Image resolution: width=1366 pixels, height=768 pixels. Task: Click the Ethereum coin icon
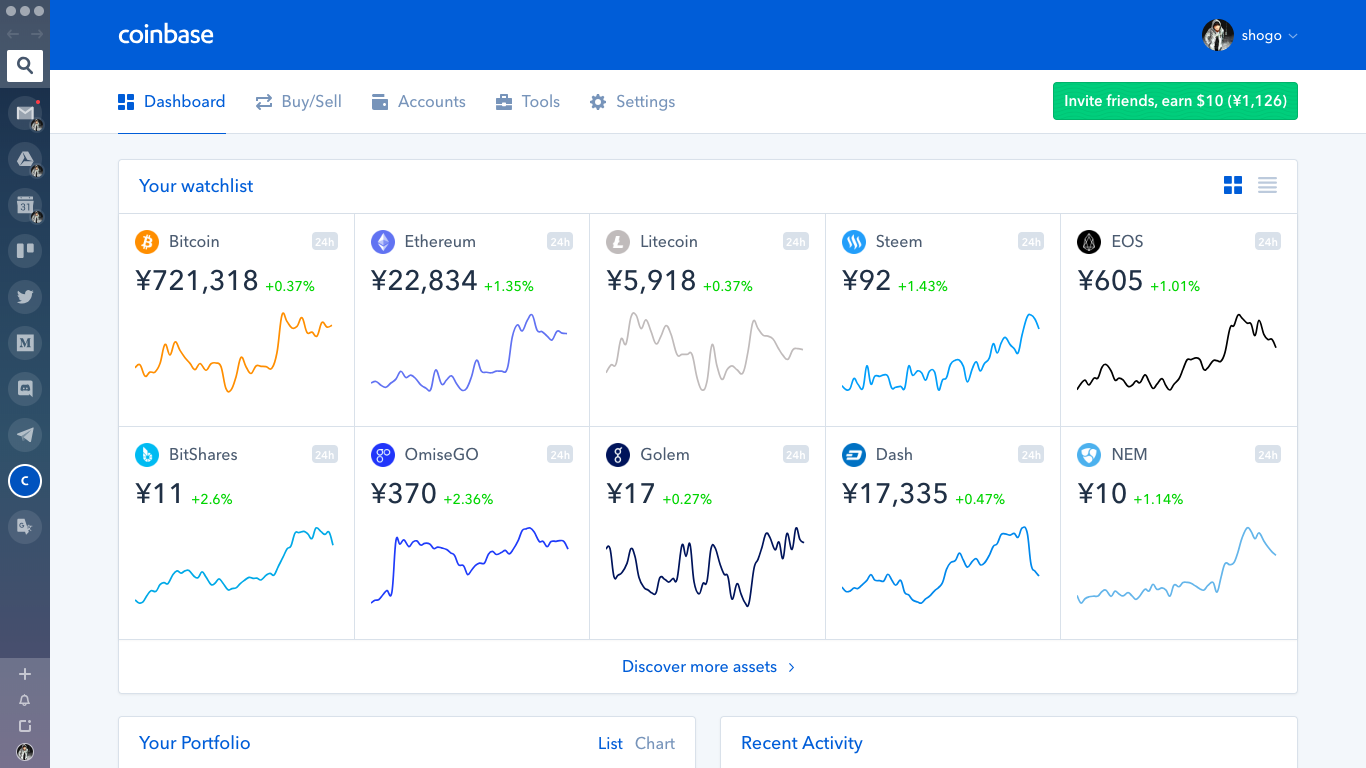383,242
